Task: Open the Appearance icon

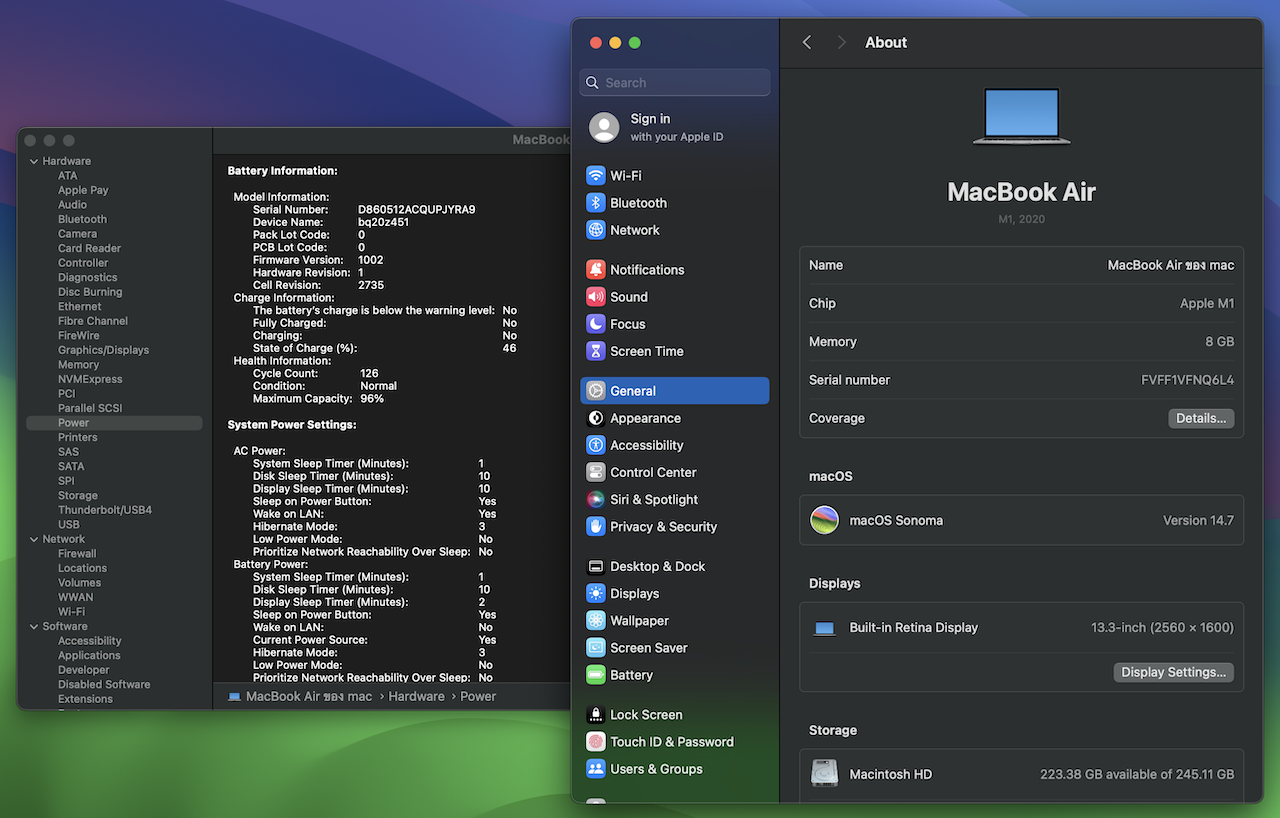Action: (596, 418)
